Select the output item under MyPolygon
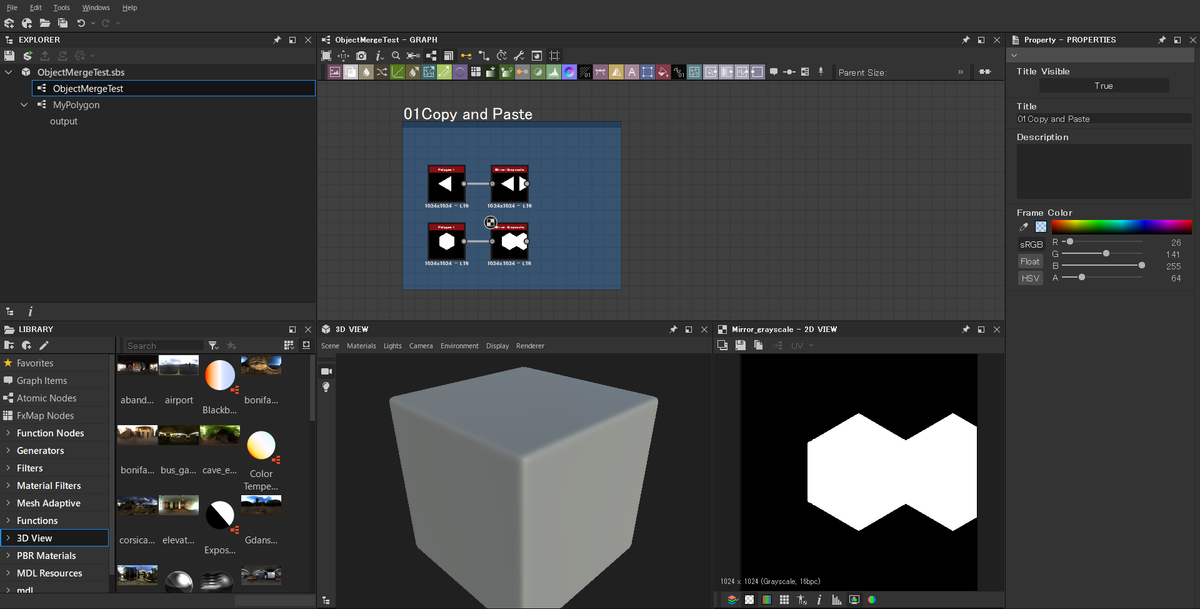Viewport: 1200px width, 609px height. 63,121
